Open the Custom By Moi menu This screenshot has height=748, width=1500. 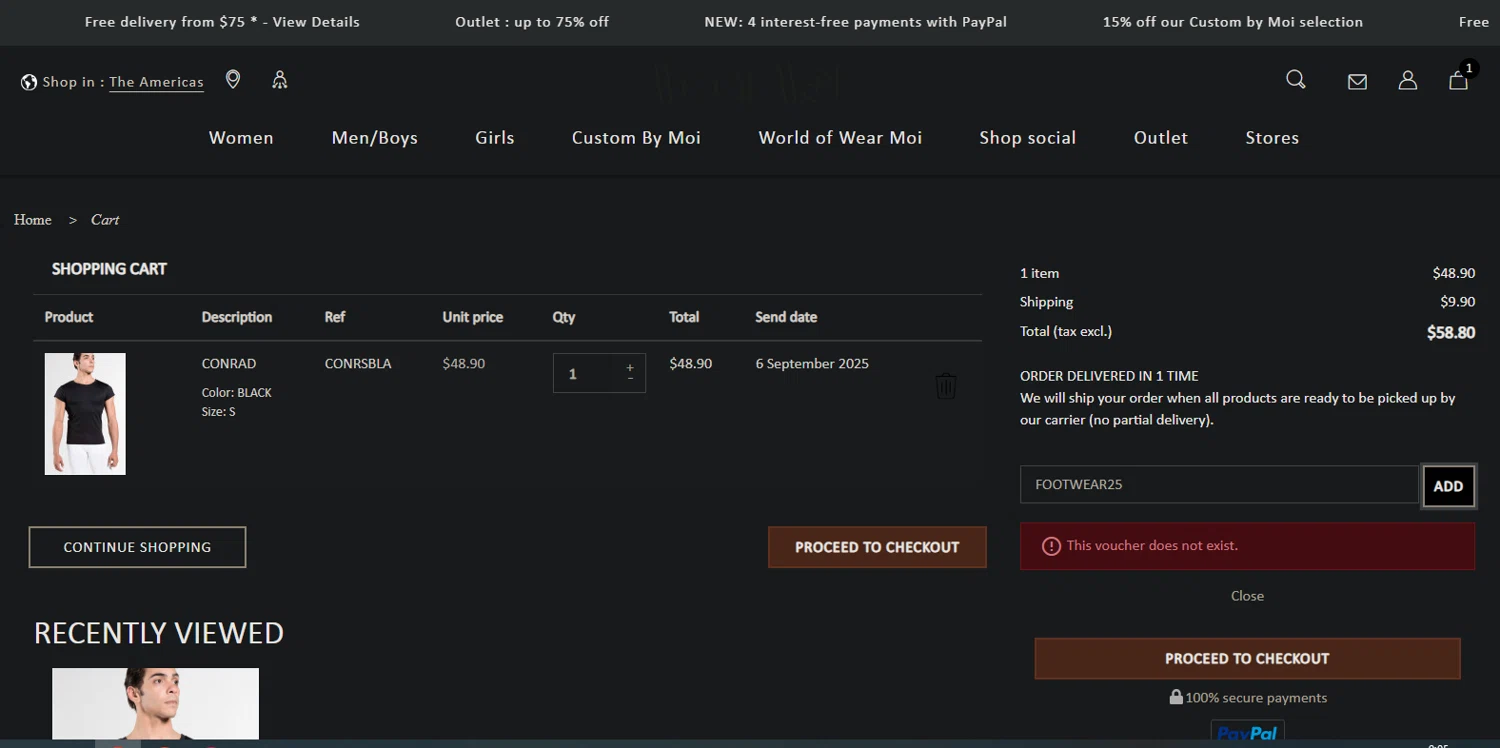coord(636,138)
